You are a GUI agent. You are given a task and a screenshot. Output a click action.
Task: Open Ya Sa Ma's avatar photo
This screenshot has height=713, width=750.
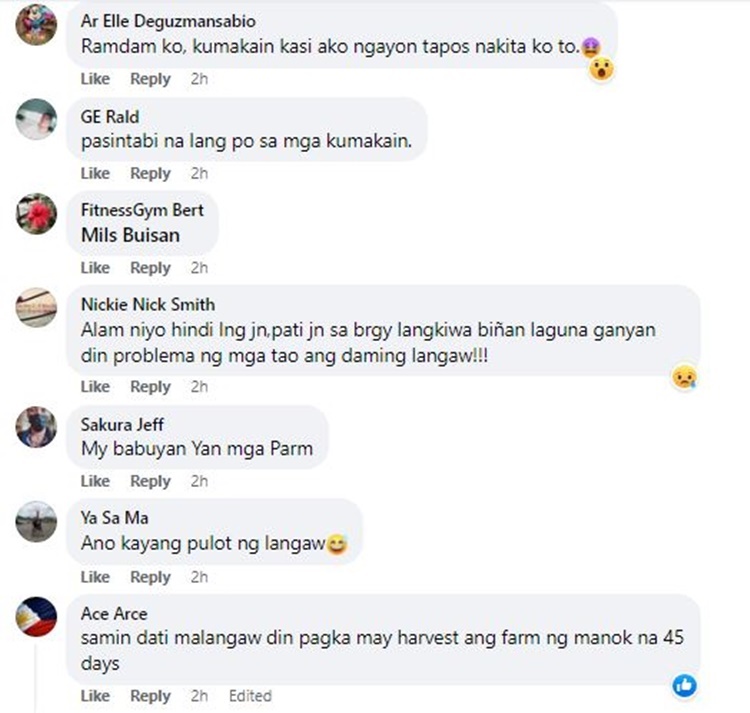pyautogui.click(x=36, y=522)
